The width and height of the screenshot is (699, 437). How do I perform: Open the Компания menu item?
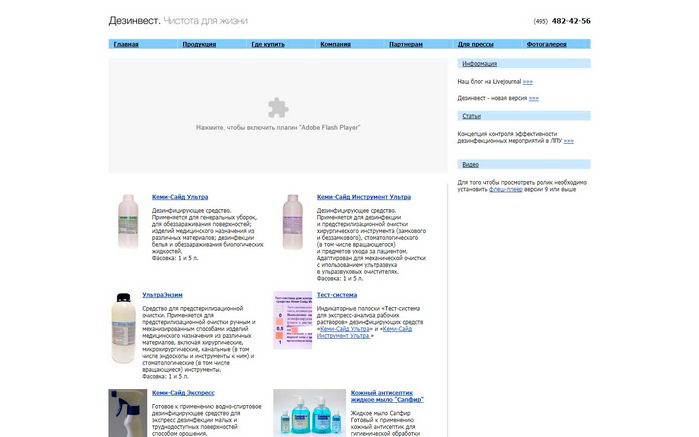tap(335, 44)
